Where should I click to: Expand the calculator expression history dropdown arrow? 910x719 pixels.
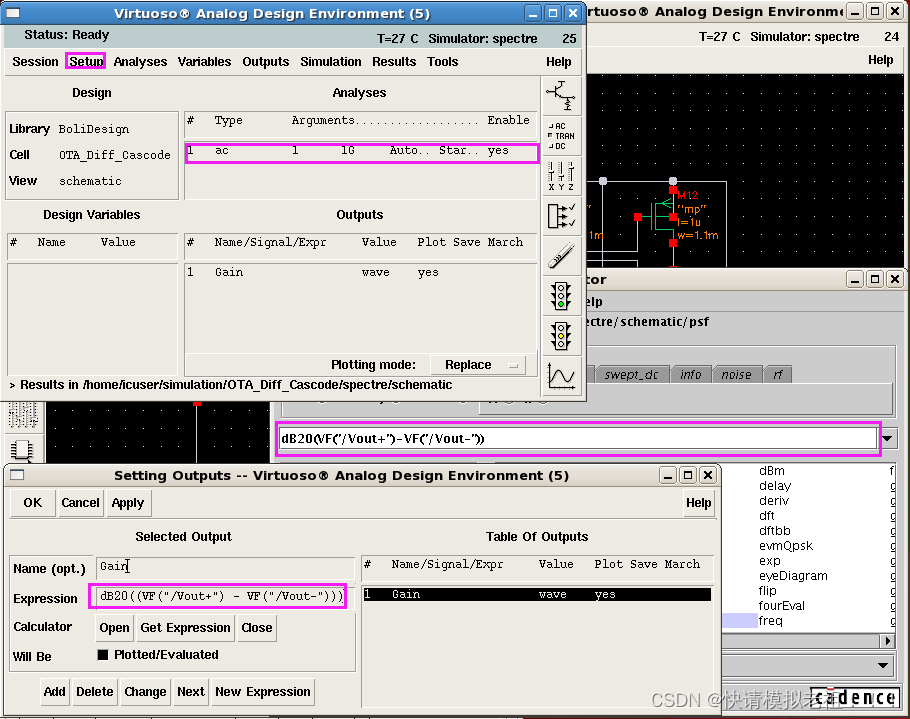pyautogui.click(x=889, y=439)
